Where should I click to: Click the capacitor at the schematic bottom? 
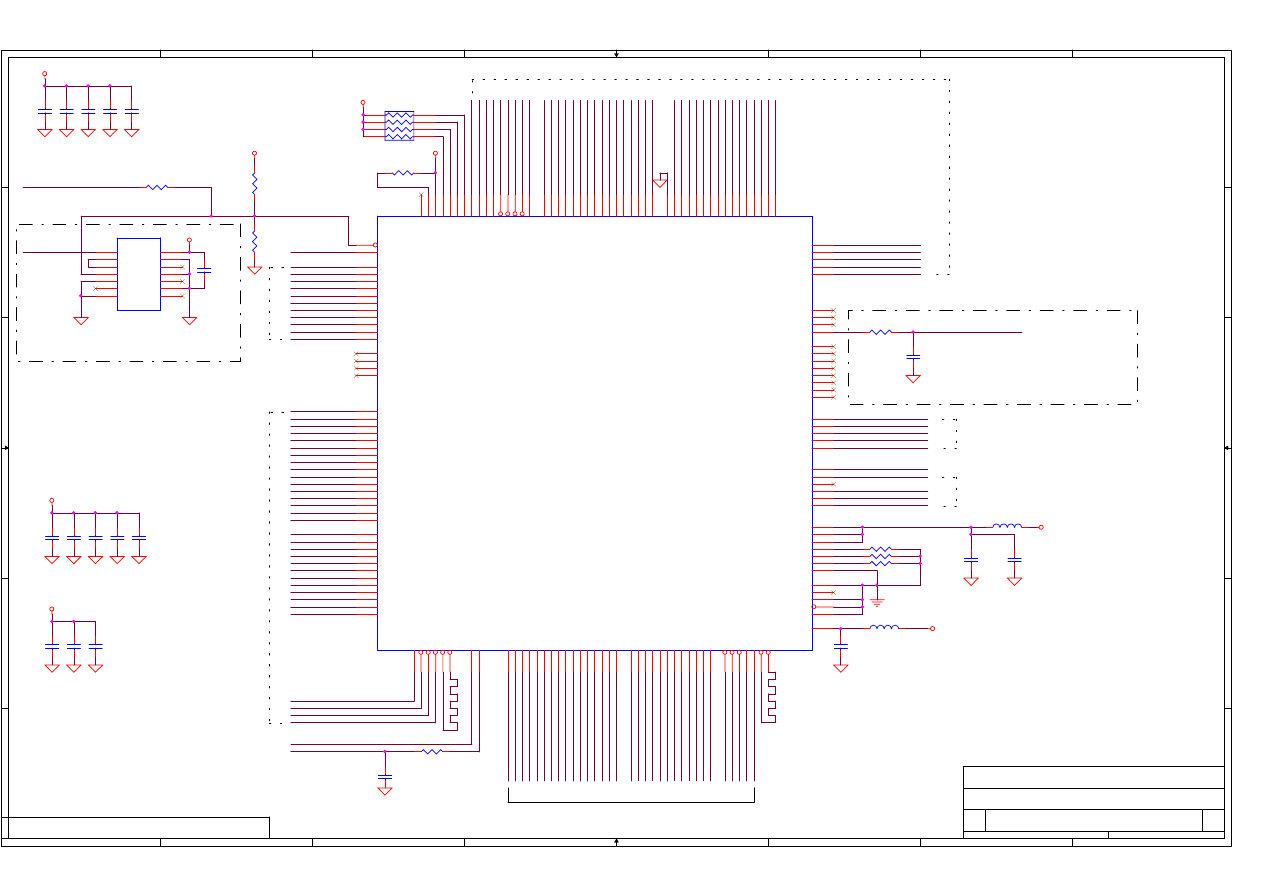coord(385,776)
